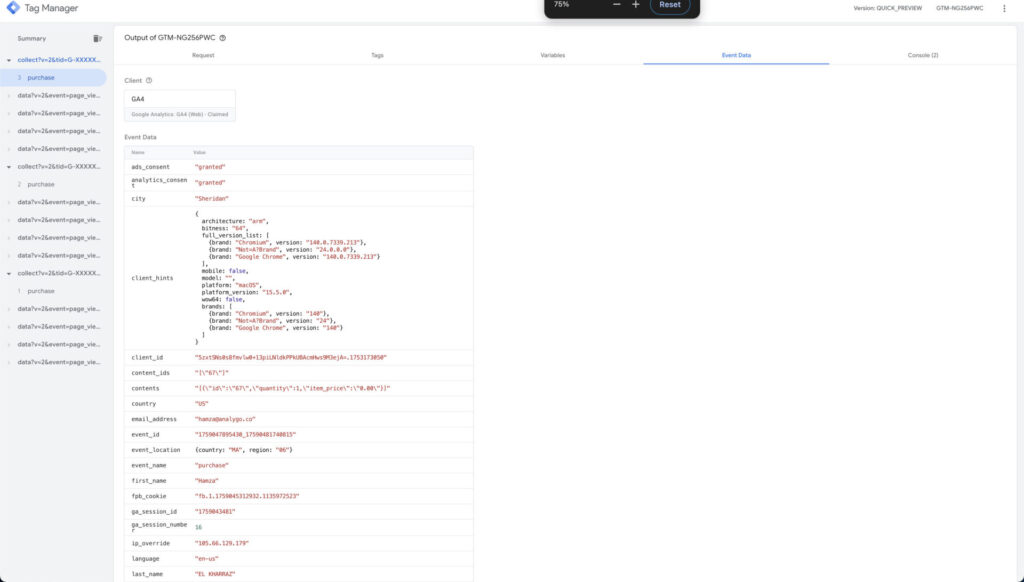
Task: Switch to the Tags tab
Action: click(377, 55)
